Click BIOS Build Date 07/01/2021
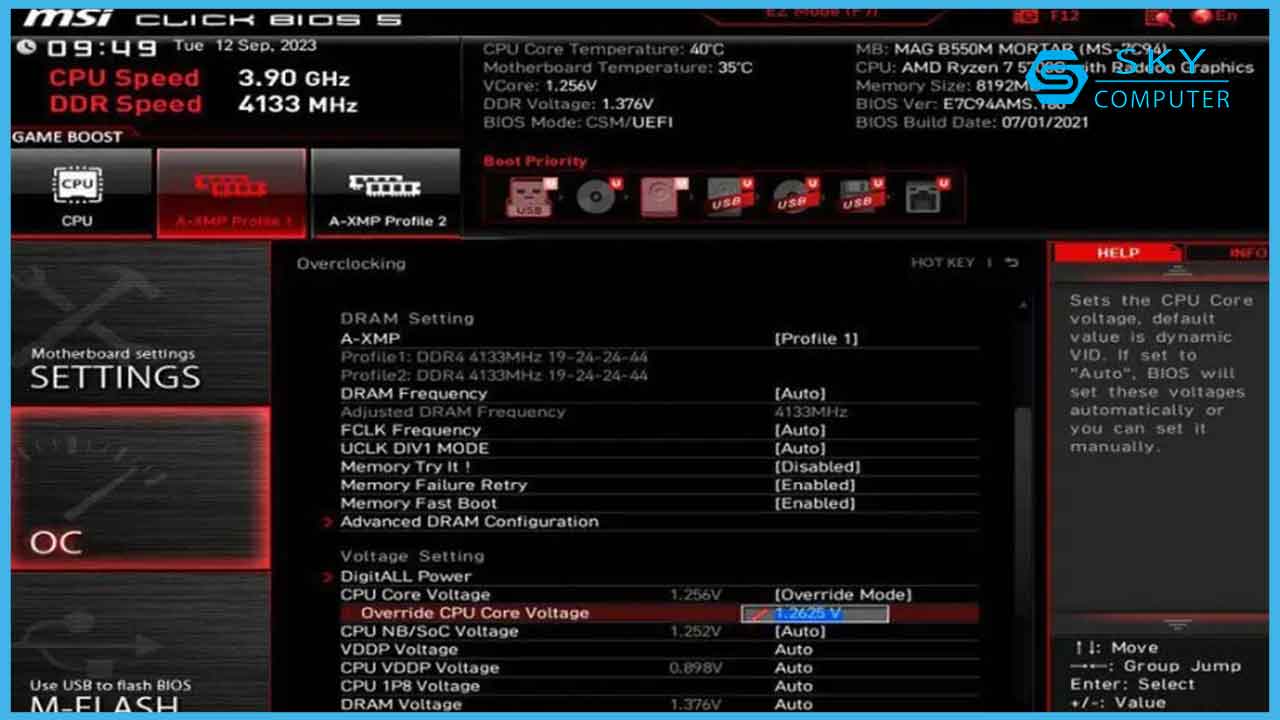 972,122
